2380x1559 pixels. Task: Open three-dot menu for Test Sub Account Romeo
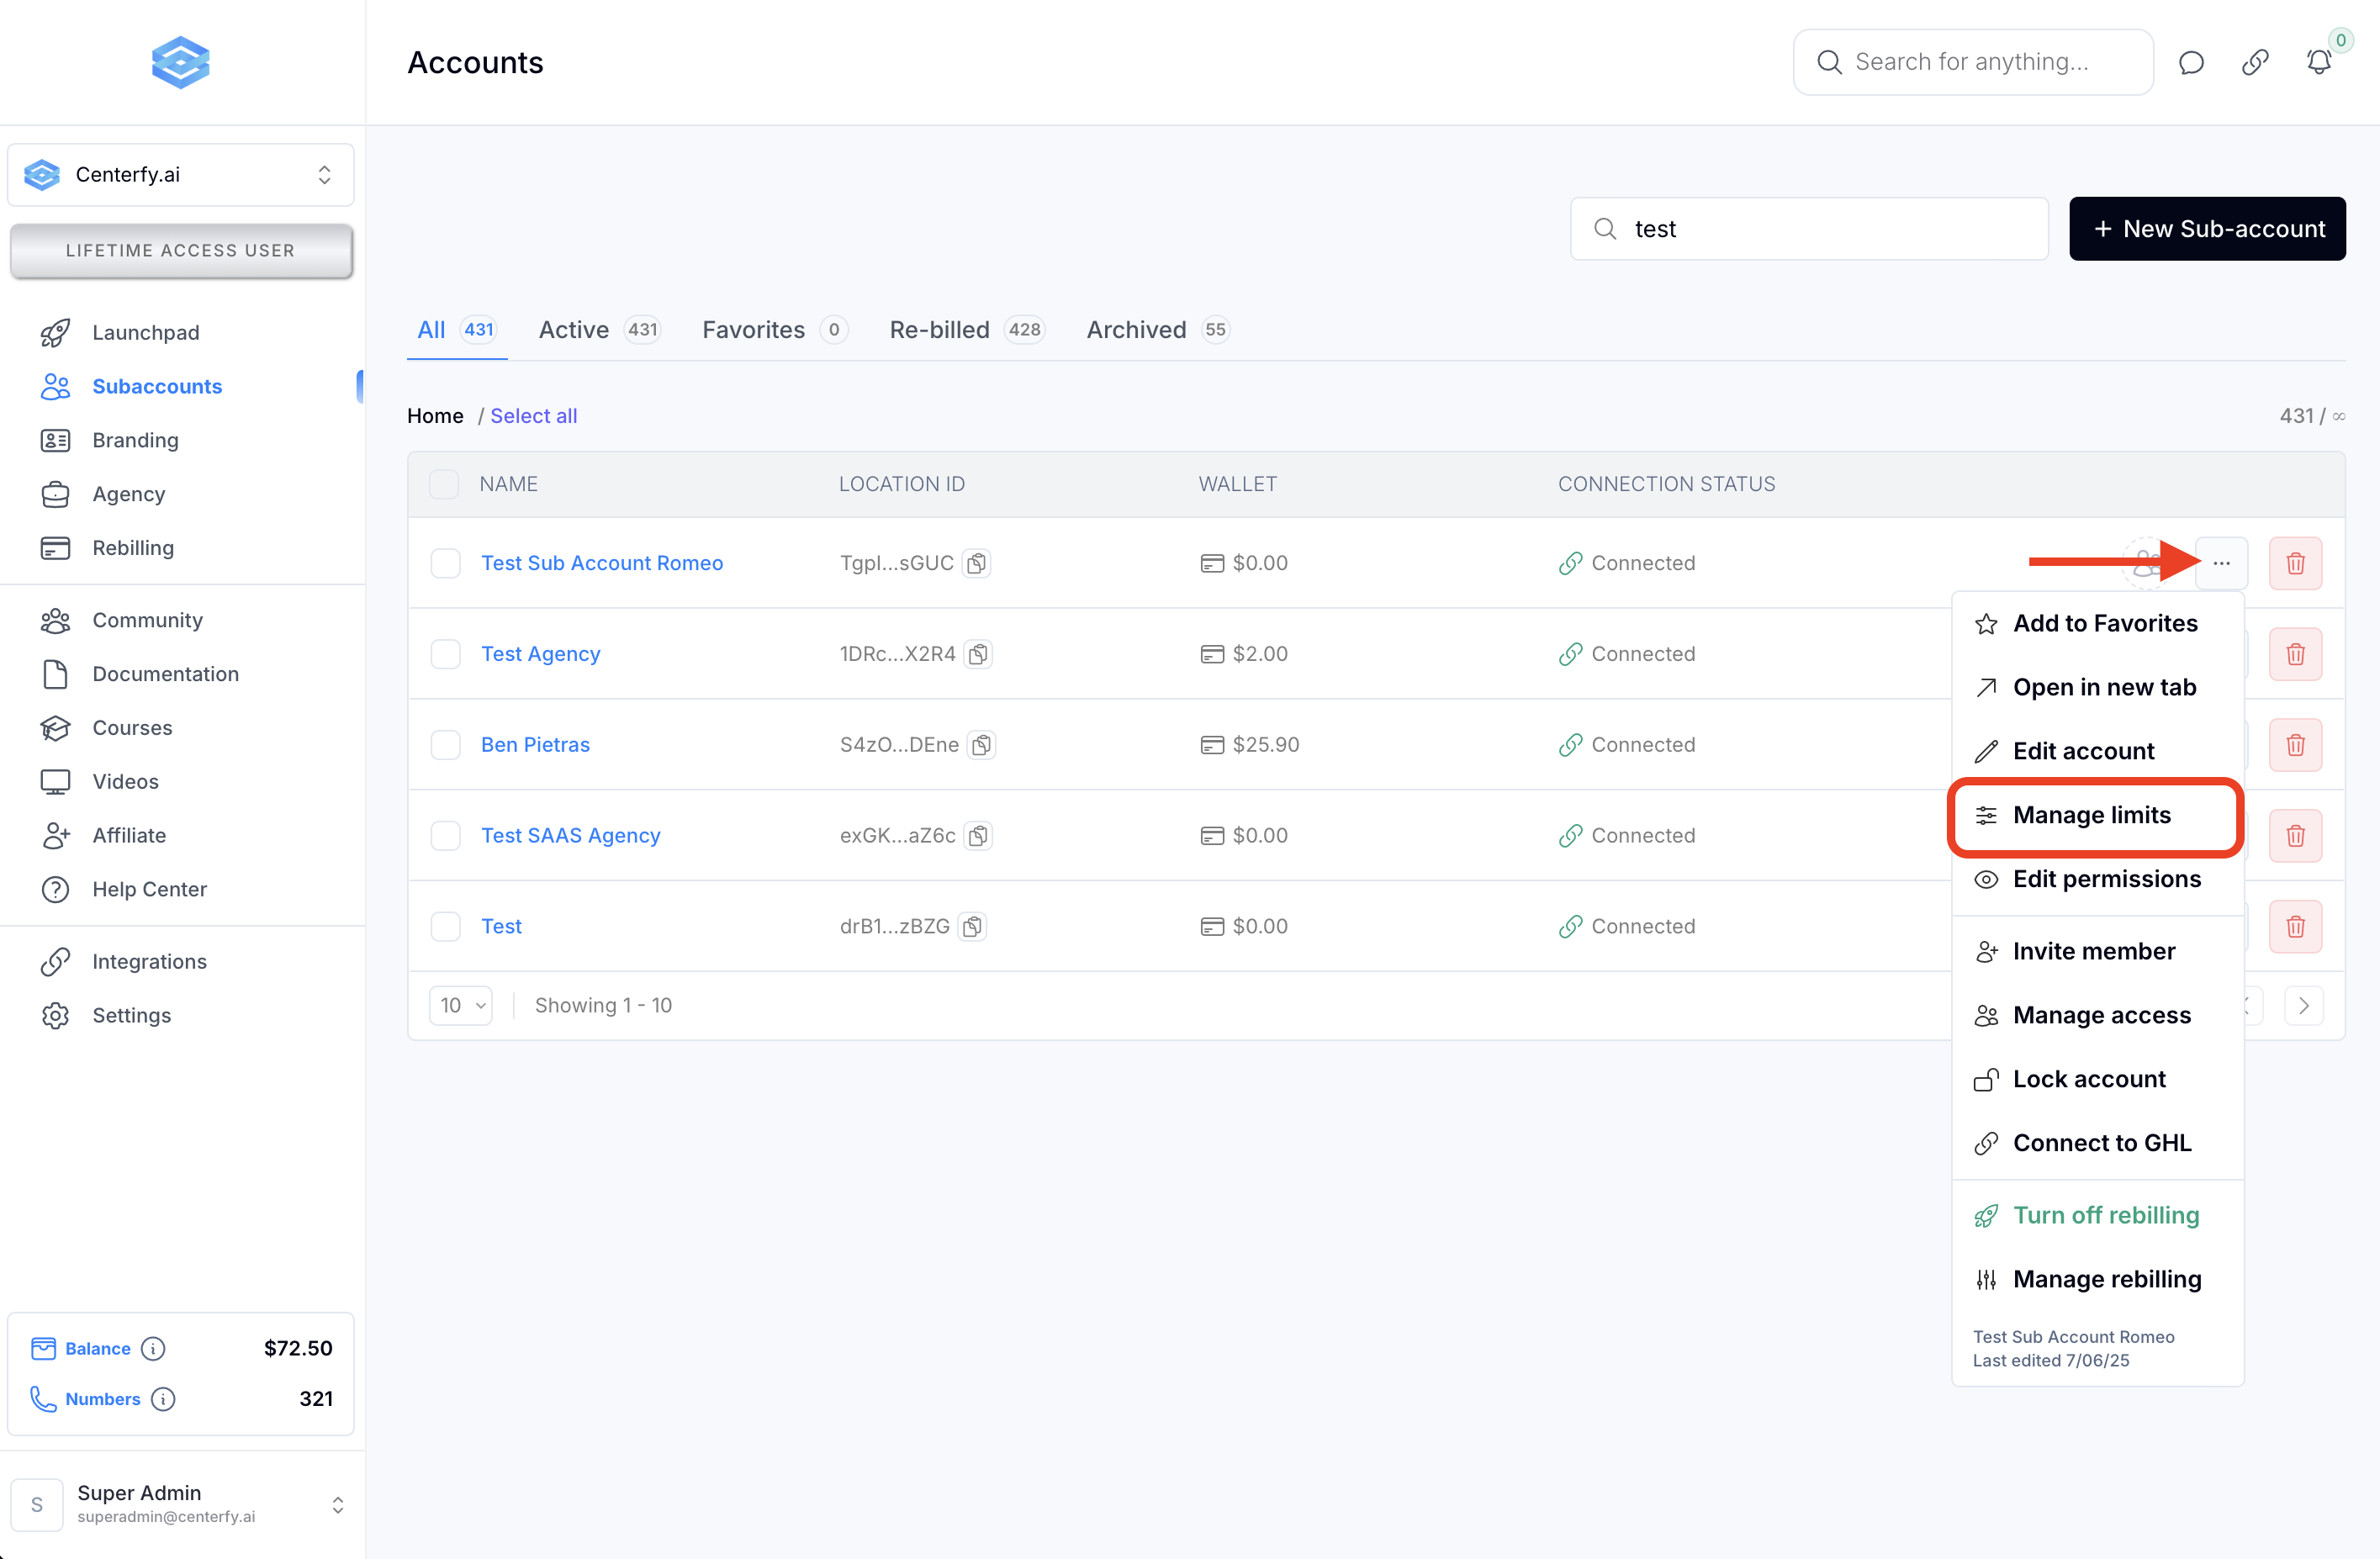point(2221,563)
